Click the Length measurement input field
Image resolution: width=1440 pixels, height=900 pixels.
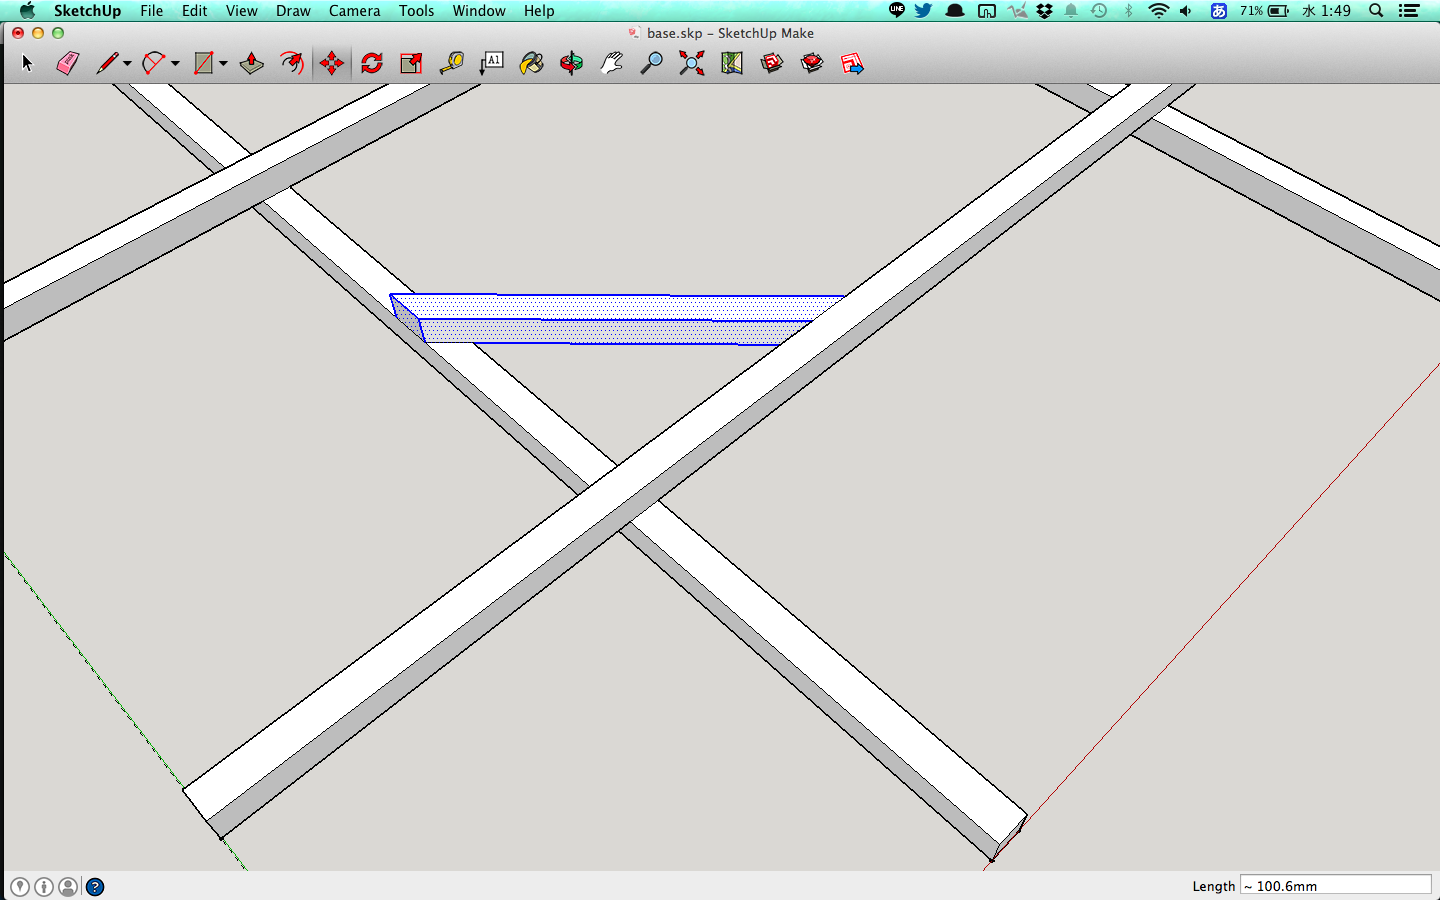[1335, 886]
